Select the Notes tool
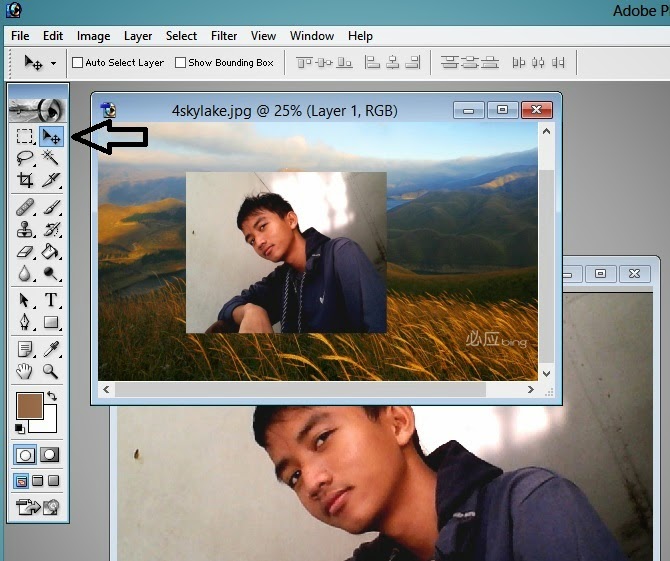This screenshot has width=670, height=561. coord(25,349)
